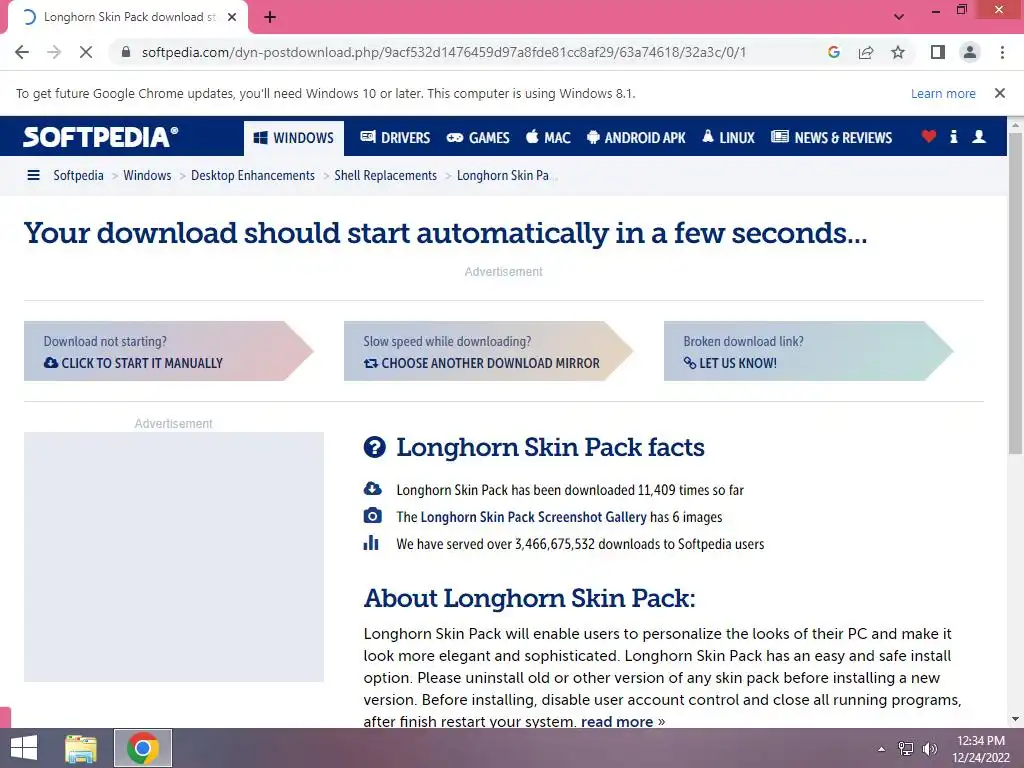Image resolution: width=1024 pixels, height=768 pixels.
Task: Open the hamburger menu in breadcrumbs
Action: [33, 175]
